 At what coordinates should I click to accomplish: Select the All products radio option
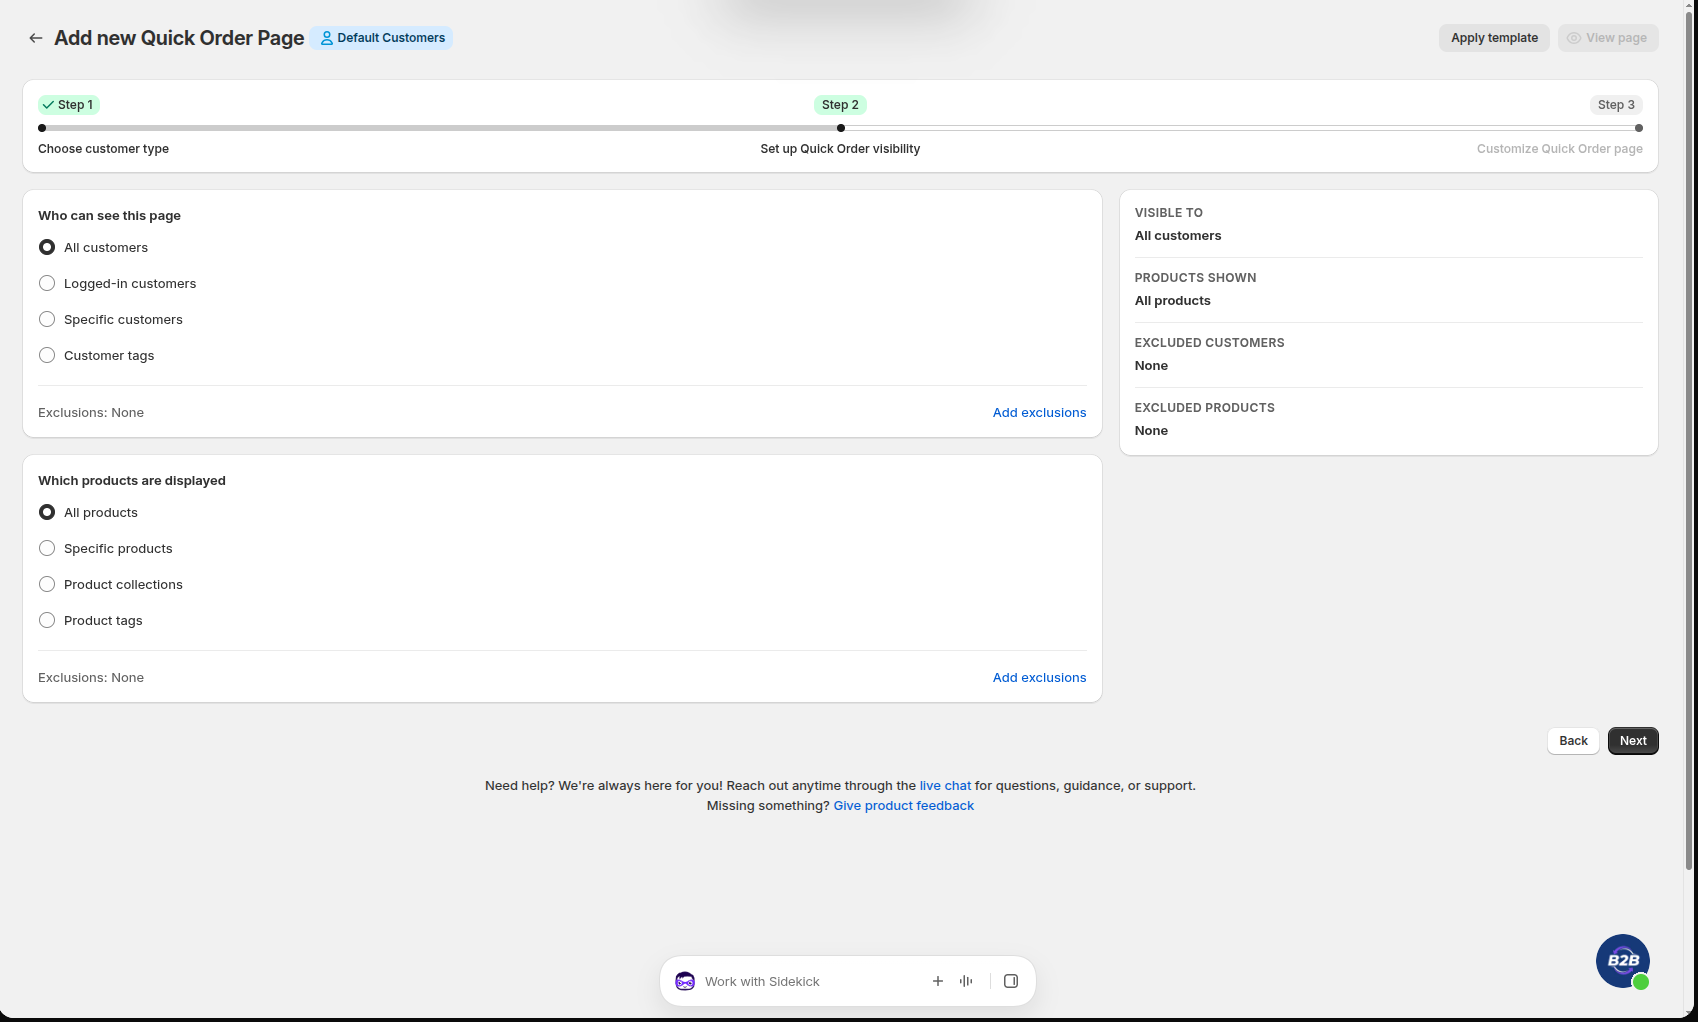pos(47,512)
